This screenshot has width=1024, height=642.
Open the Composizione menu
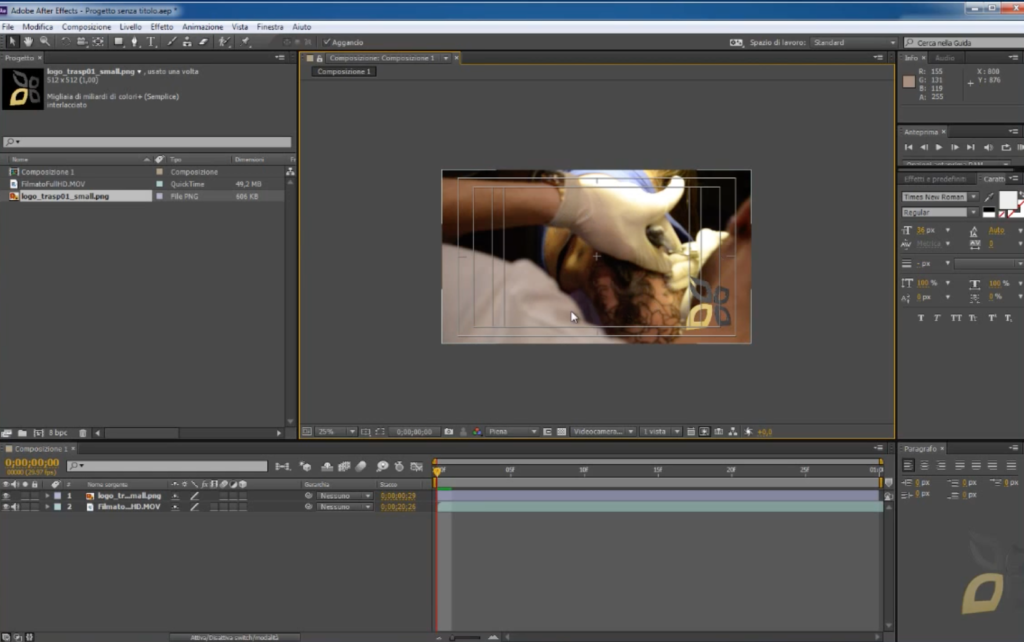point(86,27)
